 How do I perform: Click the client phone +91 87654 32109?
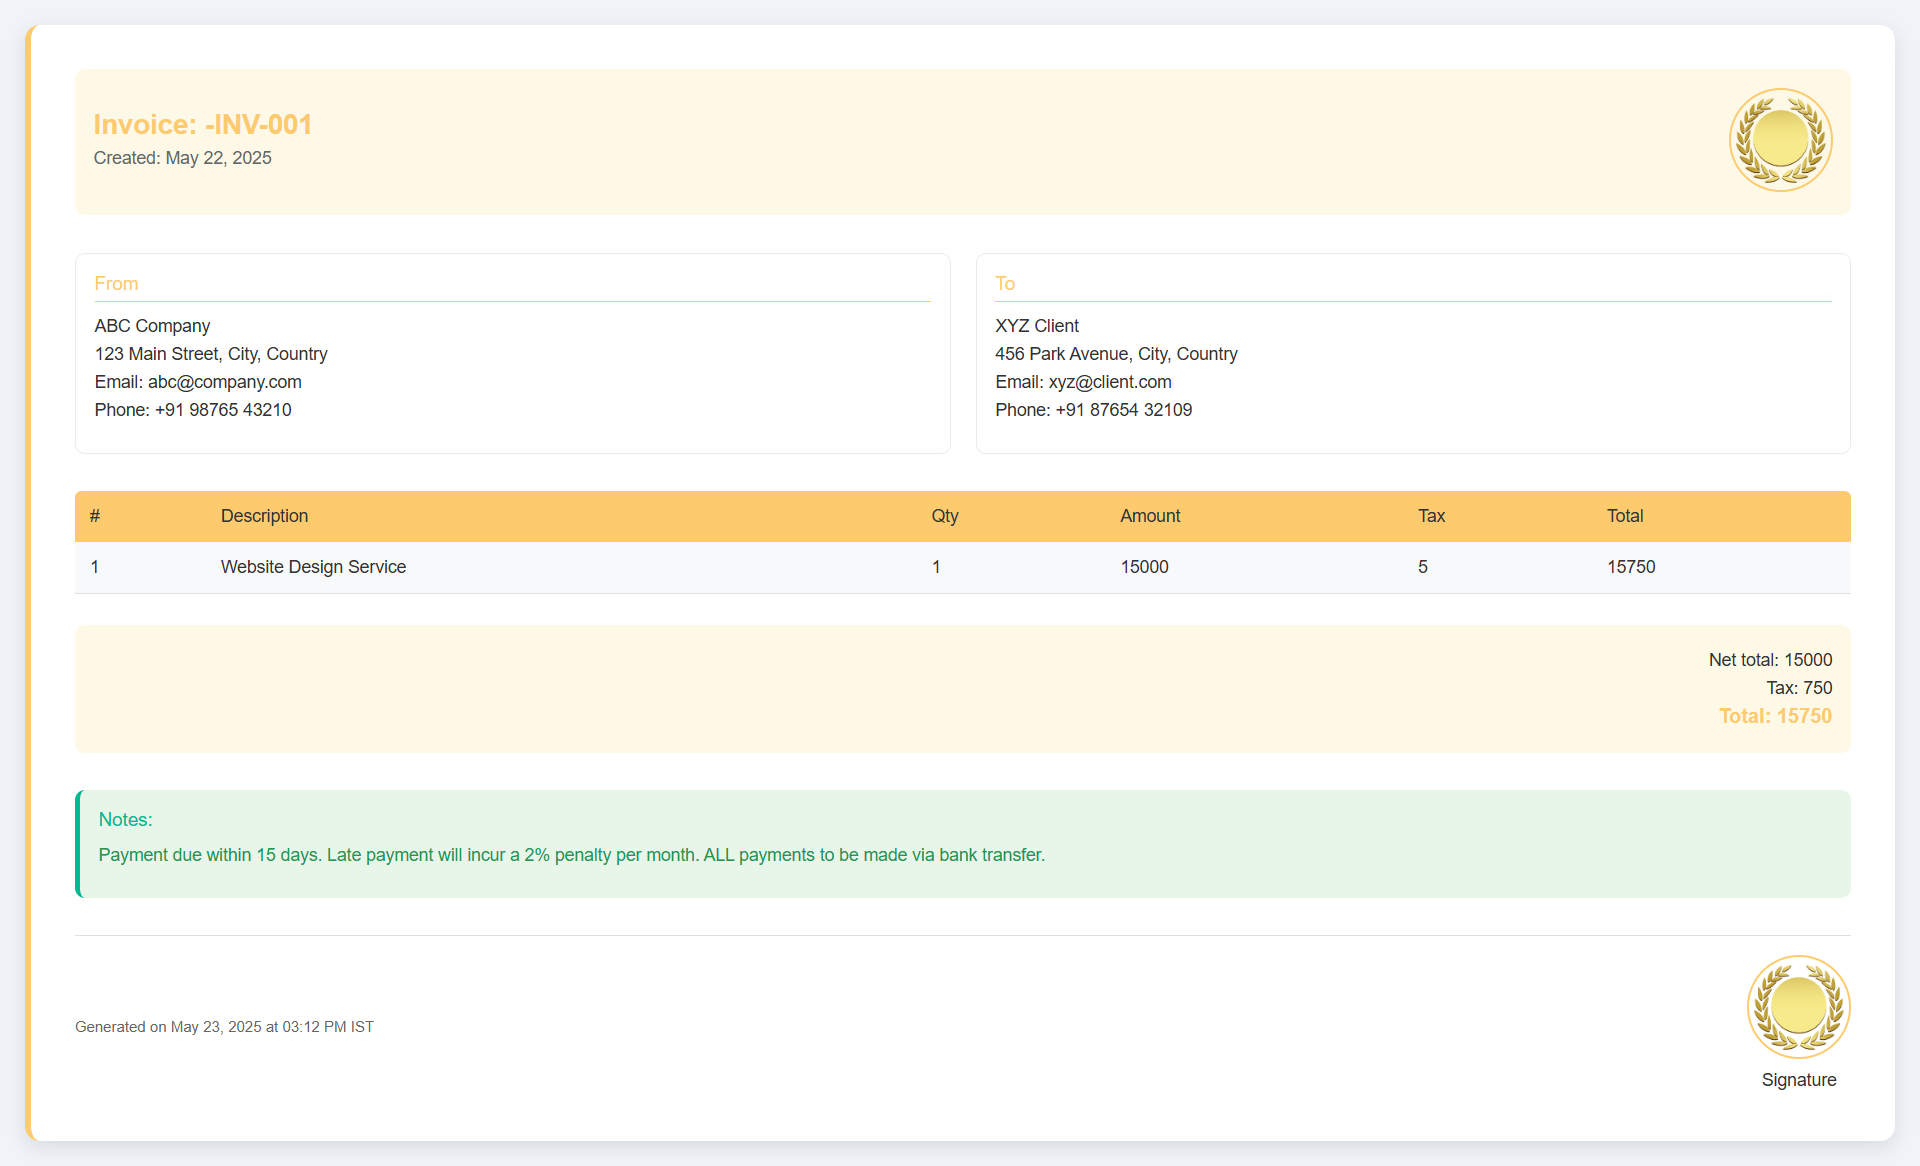[1123, 410]
